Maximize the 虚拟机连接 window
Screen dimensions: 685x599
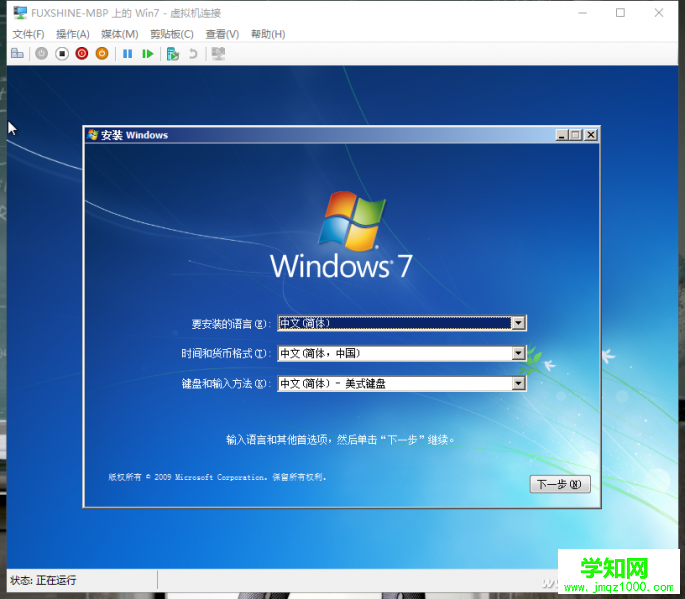(620, 13)
